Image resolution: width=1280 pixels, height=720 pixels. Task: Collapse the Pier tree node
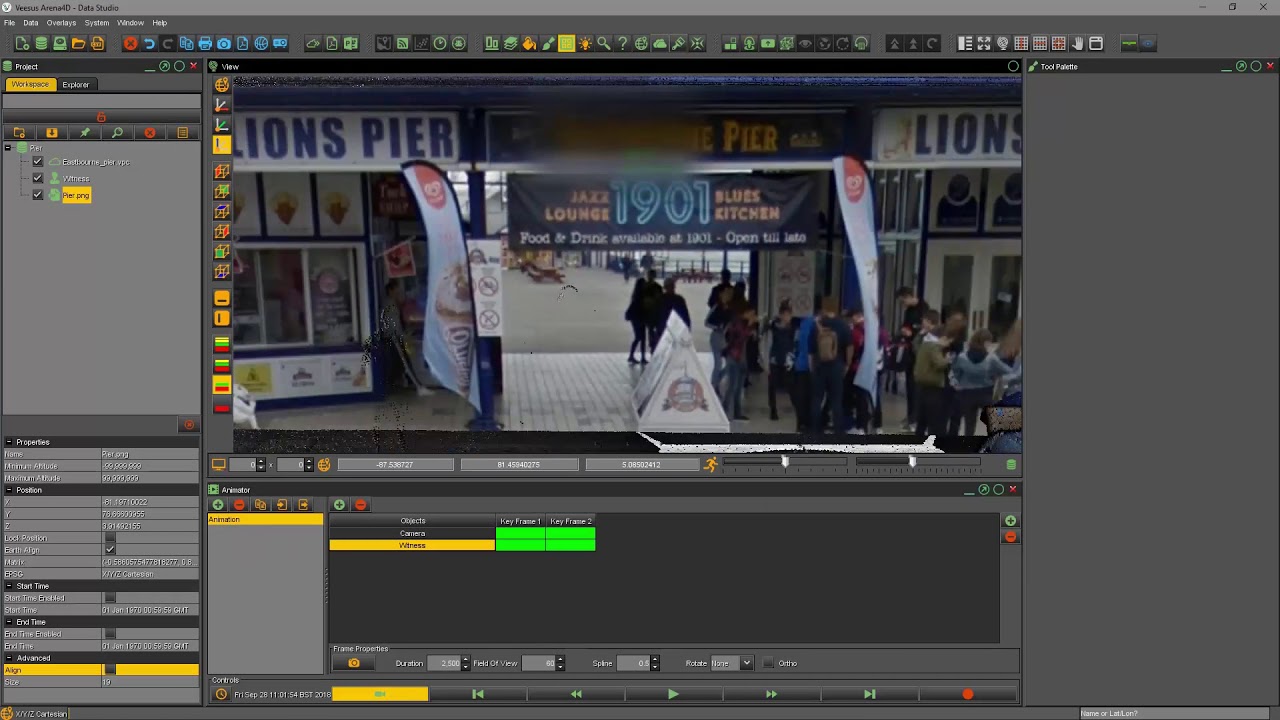(x=8, y=148)
